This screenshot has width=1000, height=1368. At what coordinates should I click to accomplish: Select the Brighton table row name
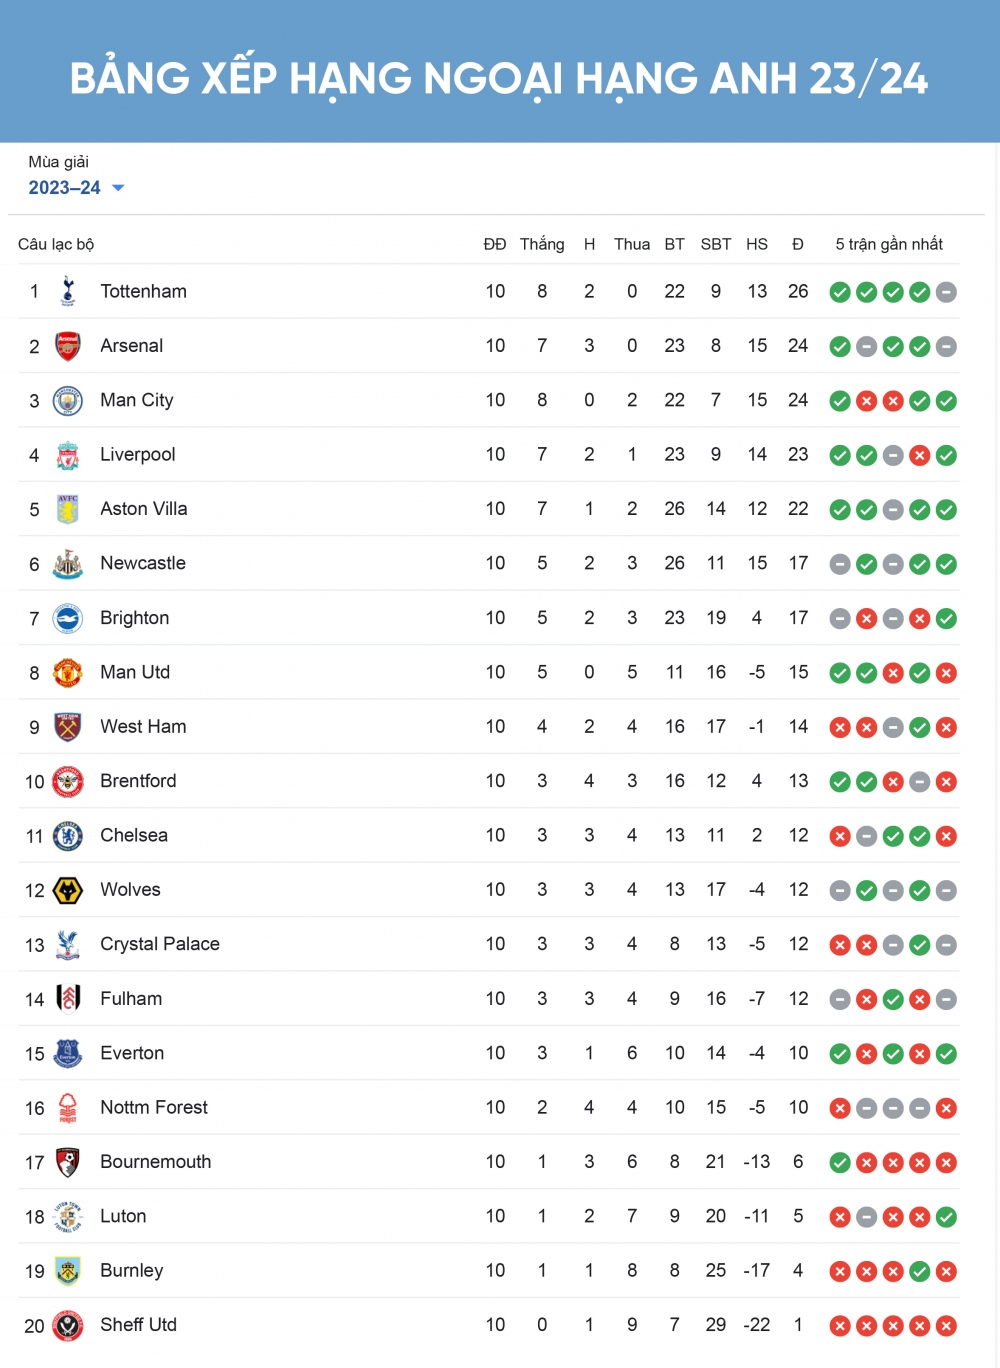point(135,618)
